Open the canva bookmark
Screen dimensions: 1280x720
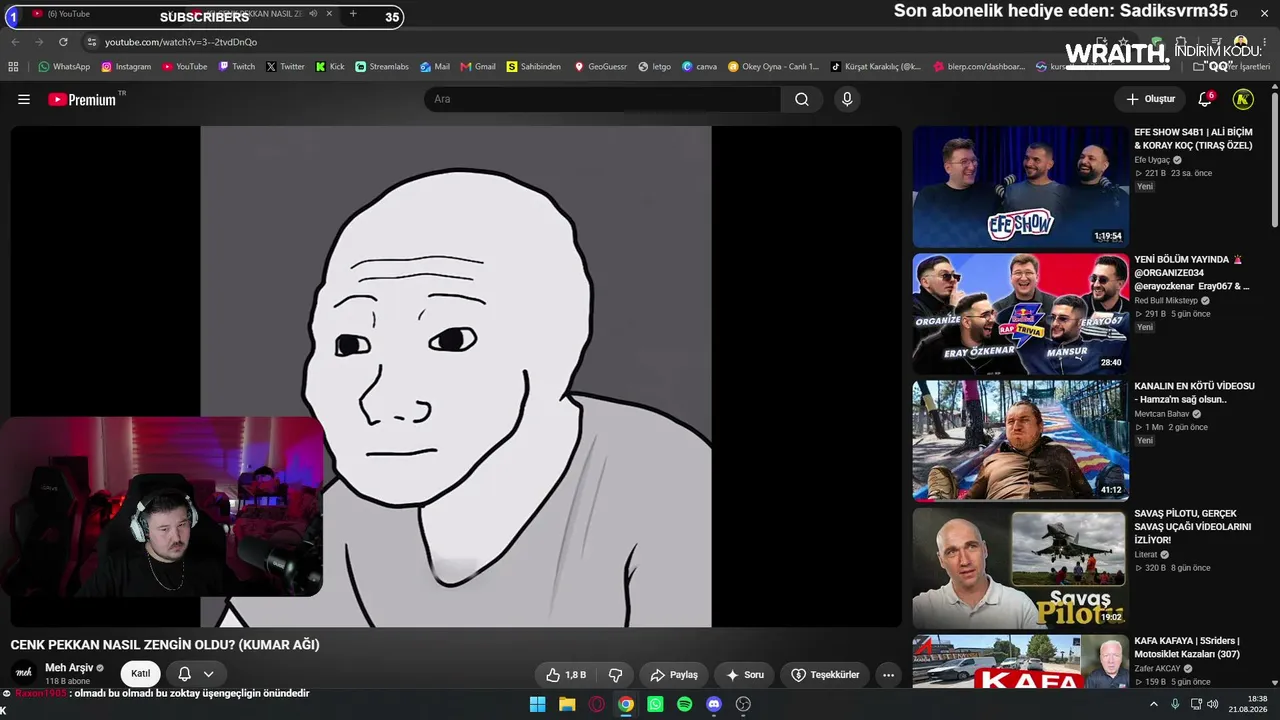coord(699,67)
